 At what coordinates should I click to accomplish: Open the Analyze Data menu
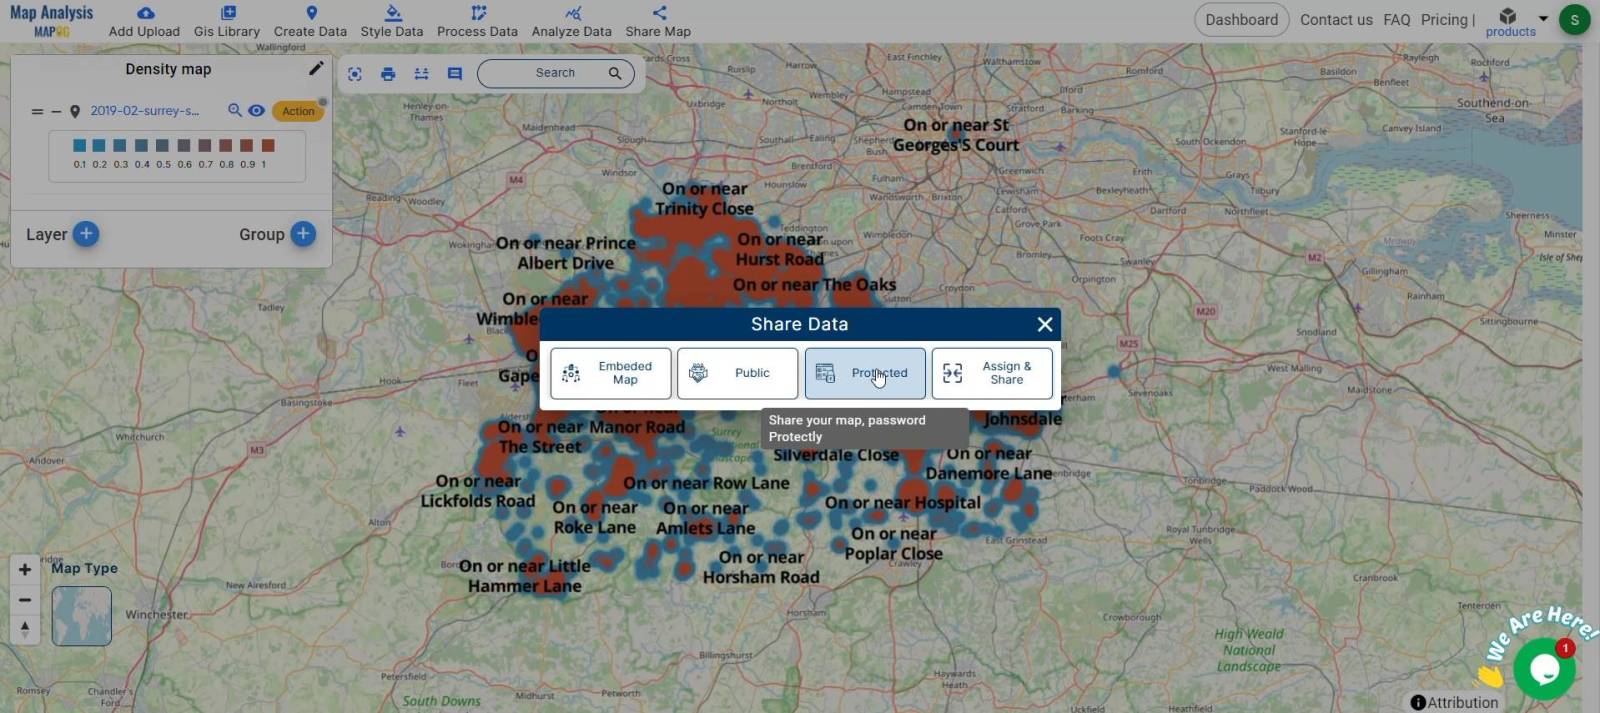571,21
